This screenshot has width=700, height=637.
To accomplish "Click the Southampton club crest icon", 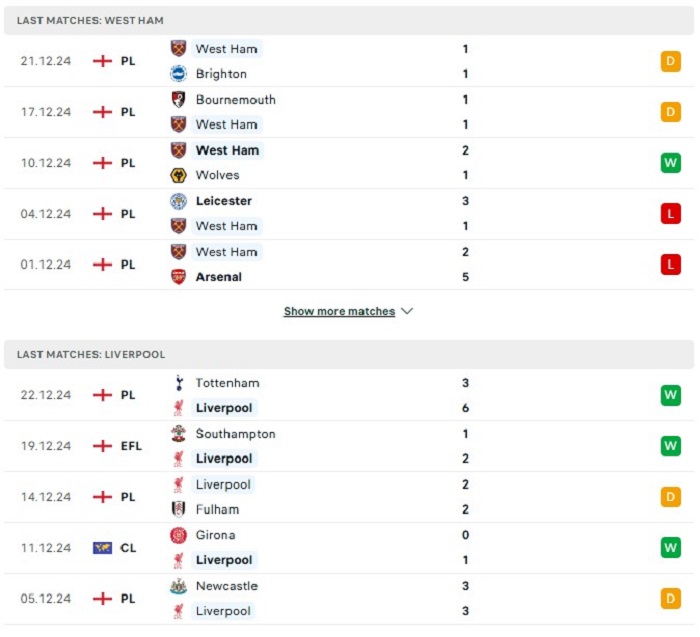I will (x=179, y=434).
